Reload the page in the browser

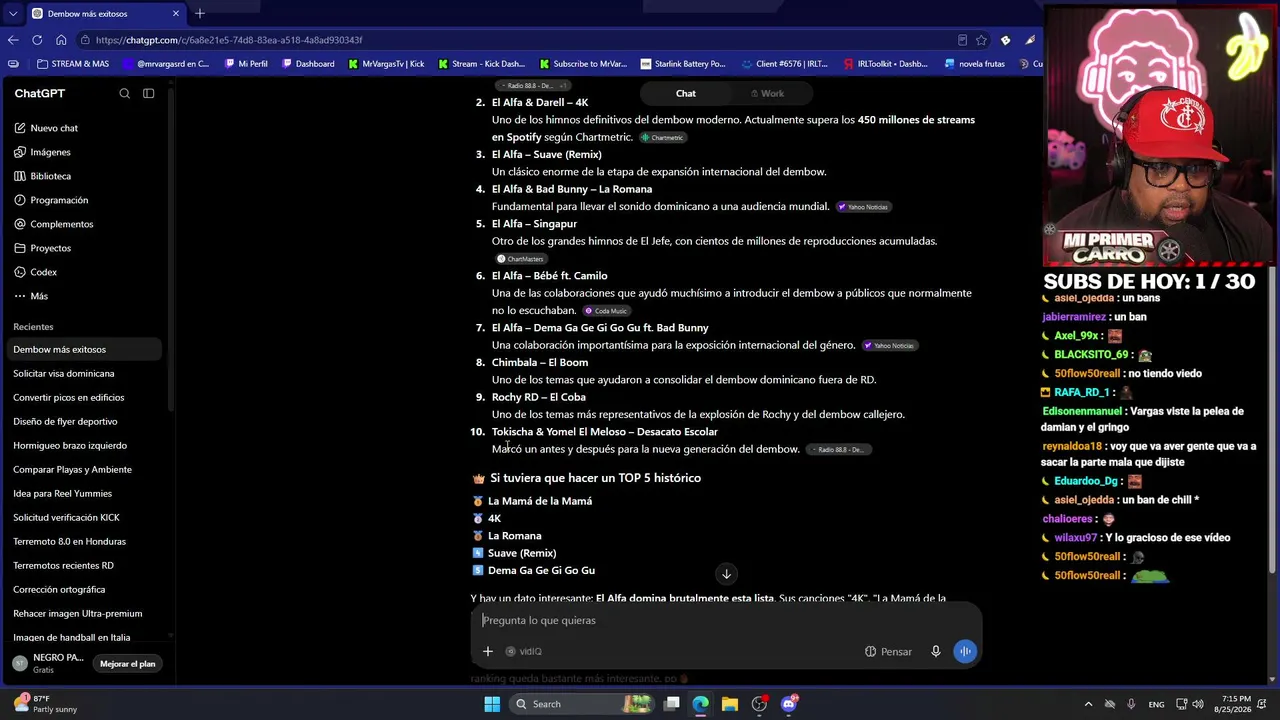pos(37,40)
